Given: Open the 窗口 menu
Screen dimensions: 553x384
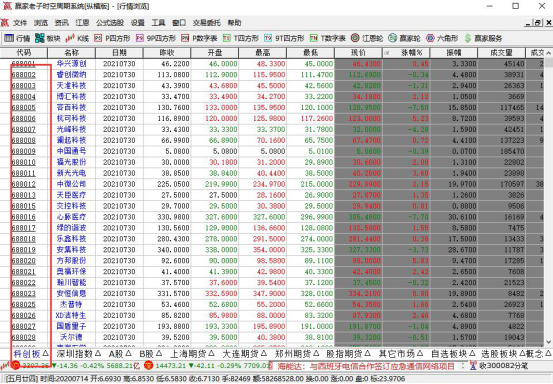Looking at the screenshot, I should coord(179,23).
